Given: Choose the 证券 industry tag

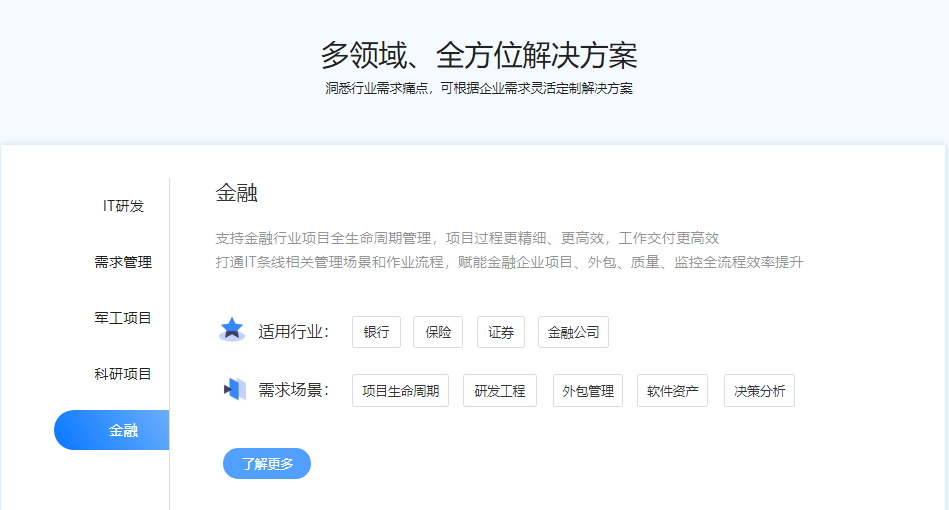Looking at the screenshot, I should (501, 332).
